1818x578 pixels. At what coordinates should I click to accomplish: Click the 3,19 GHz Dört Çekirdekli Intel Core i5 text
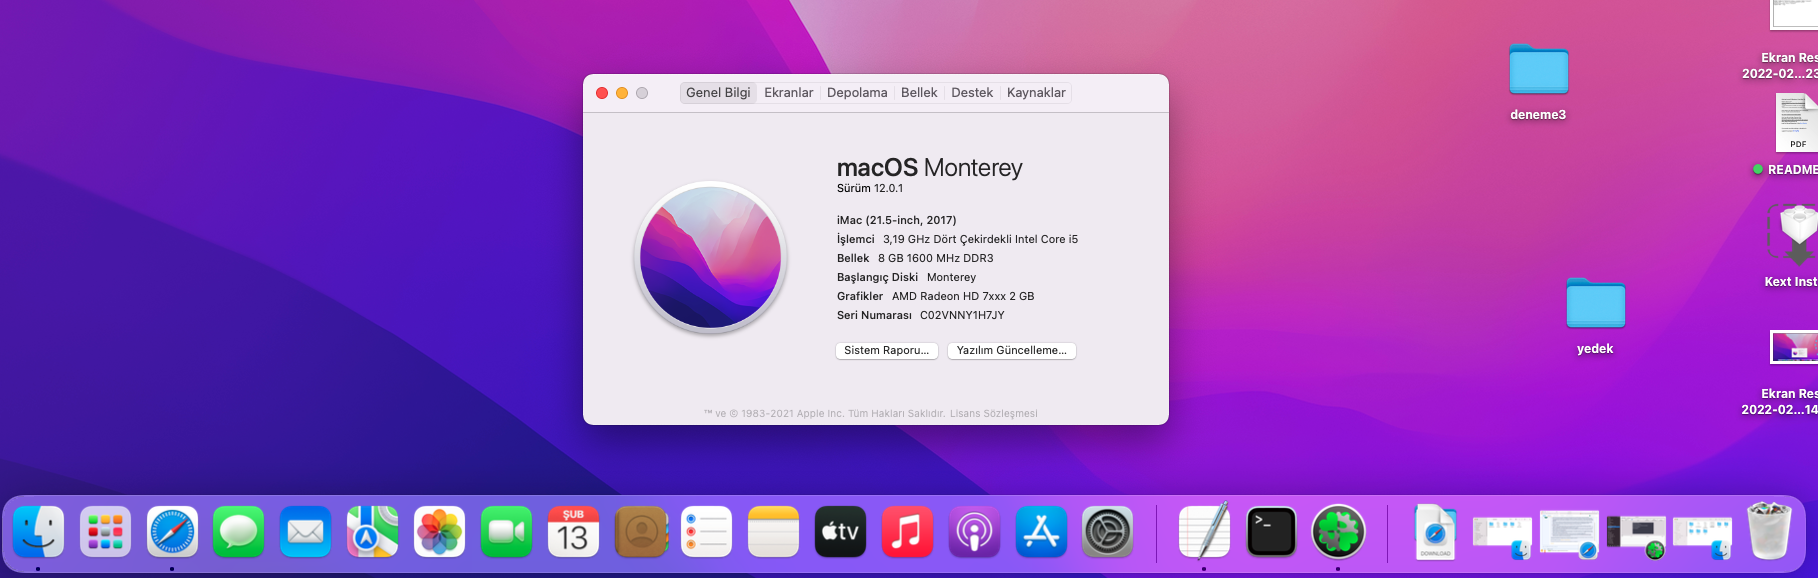980,239
